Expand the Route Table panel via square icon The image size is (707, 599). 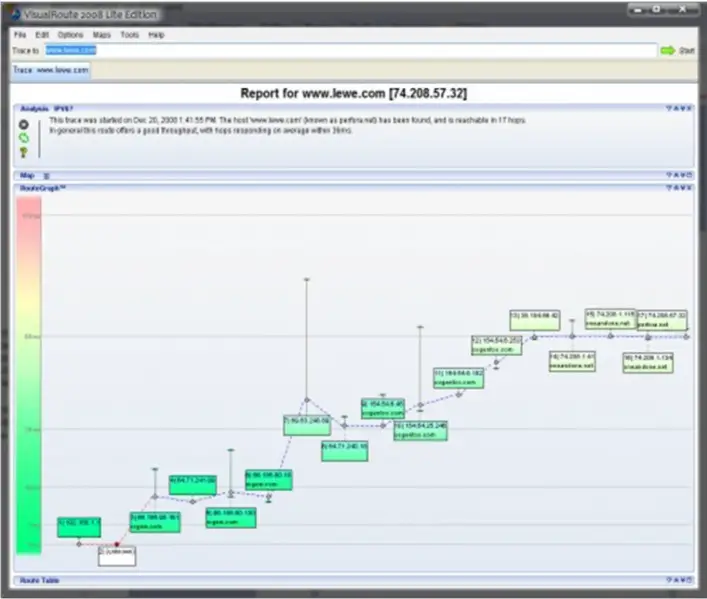pyautogui.click(x=689, y=580)
